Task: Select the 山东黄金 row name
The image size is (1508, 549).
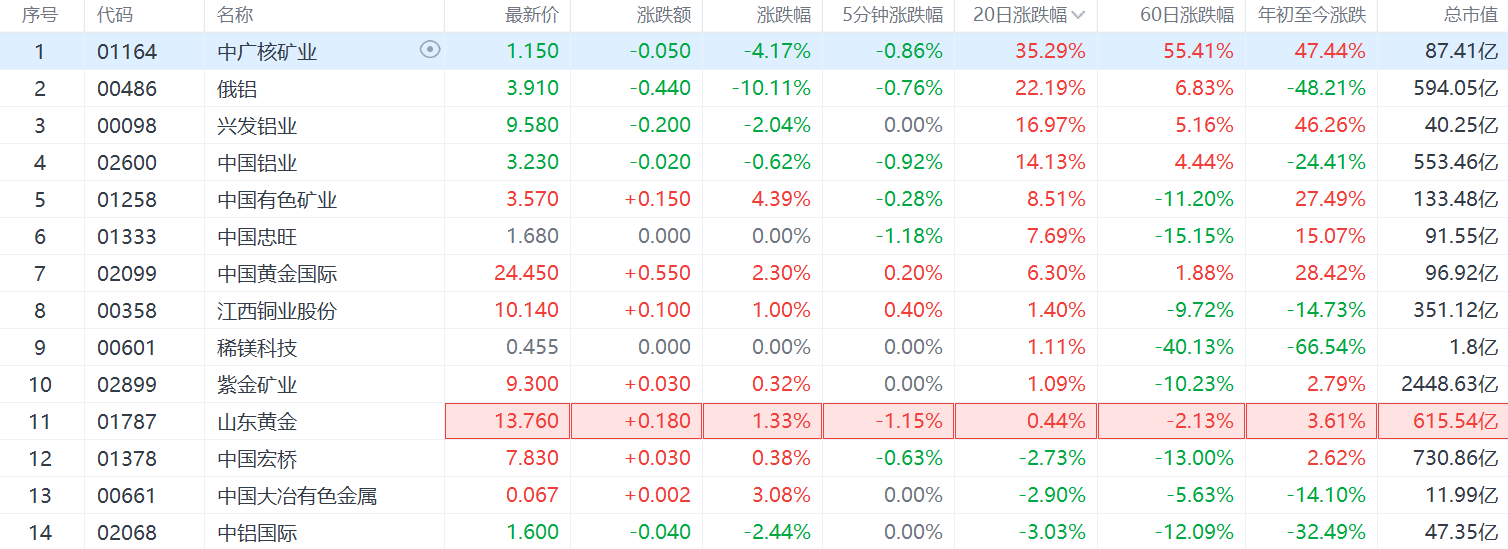Action: click(257, 421)
